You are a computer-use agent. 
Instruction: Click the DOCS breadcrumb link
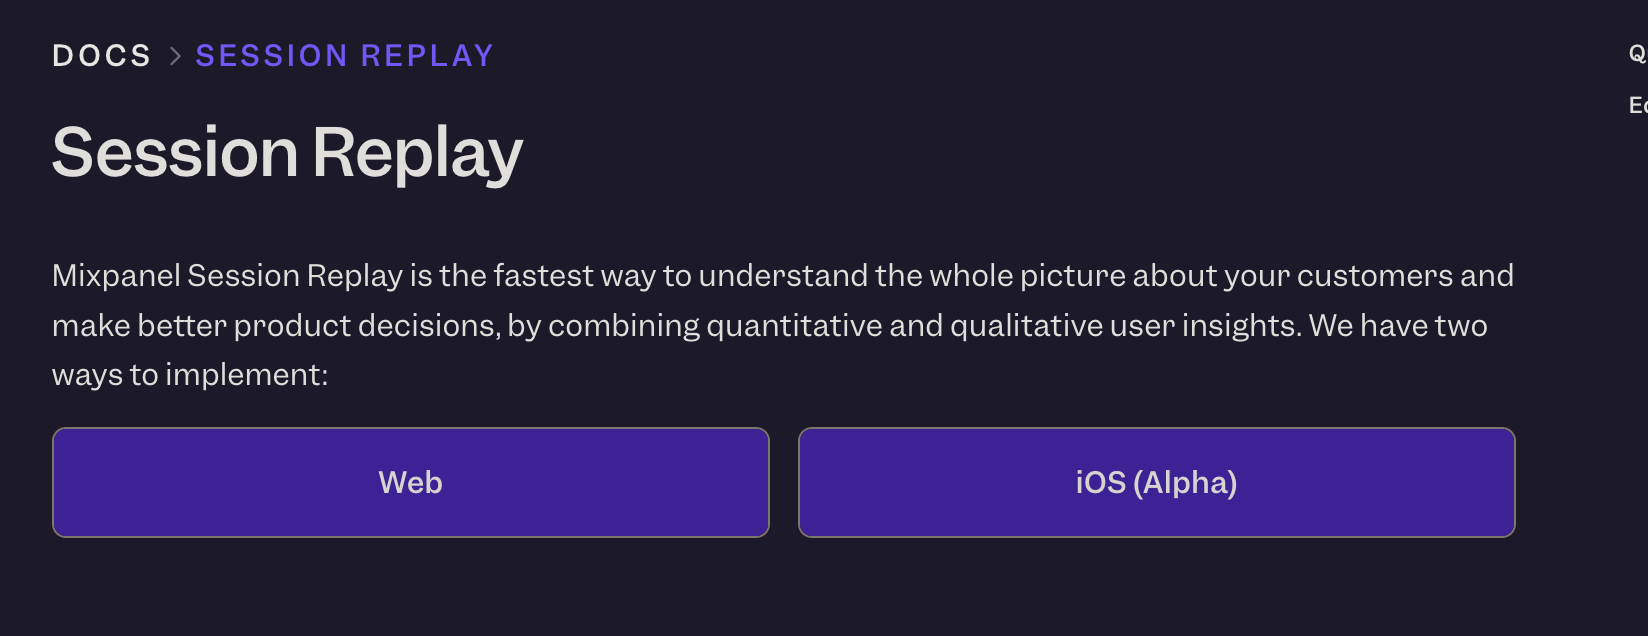tap(101, 56)
